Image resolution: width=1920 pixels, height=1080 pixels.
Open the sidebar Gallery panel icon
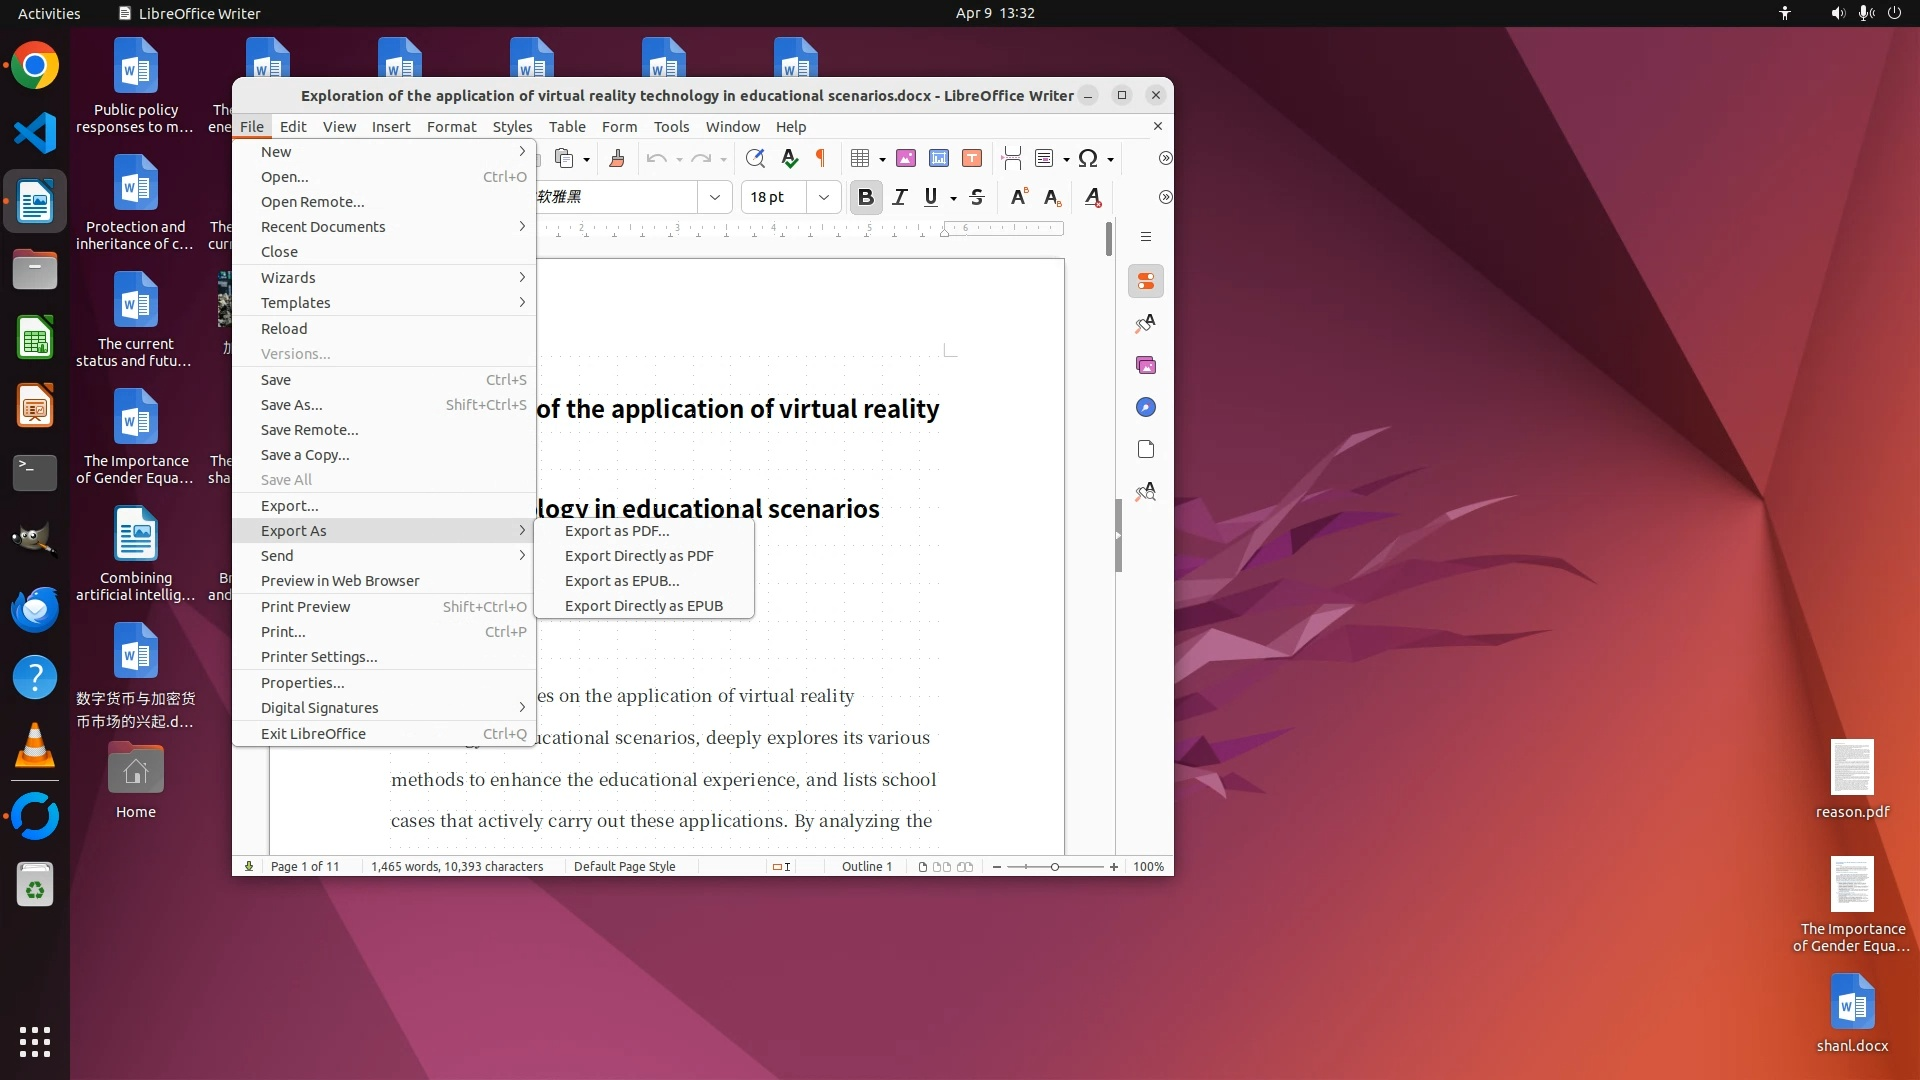click(1146, 365)
